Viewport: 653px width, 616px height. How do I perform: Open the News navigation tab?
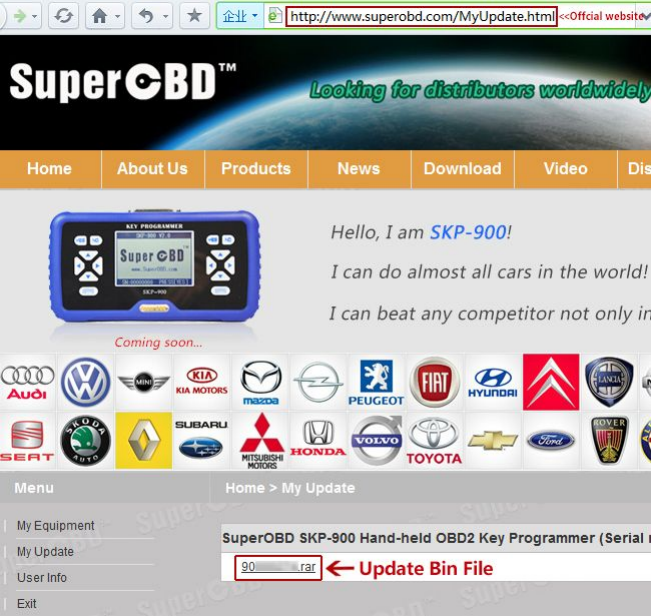359,169
